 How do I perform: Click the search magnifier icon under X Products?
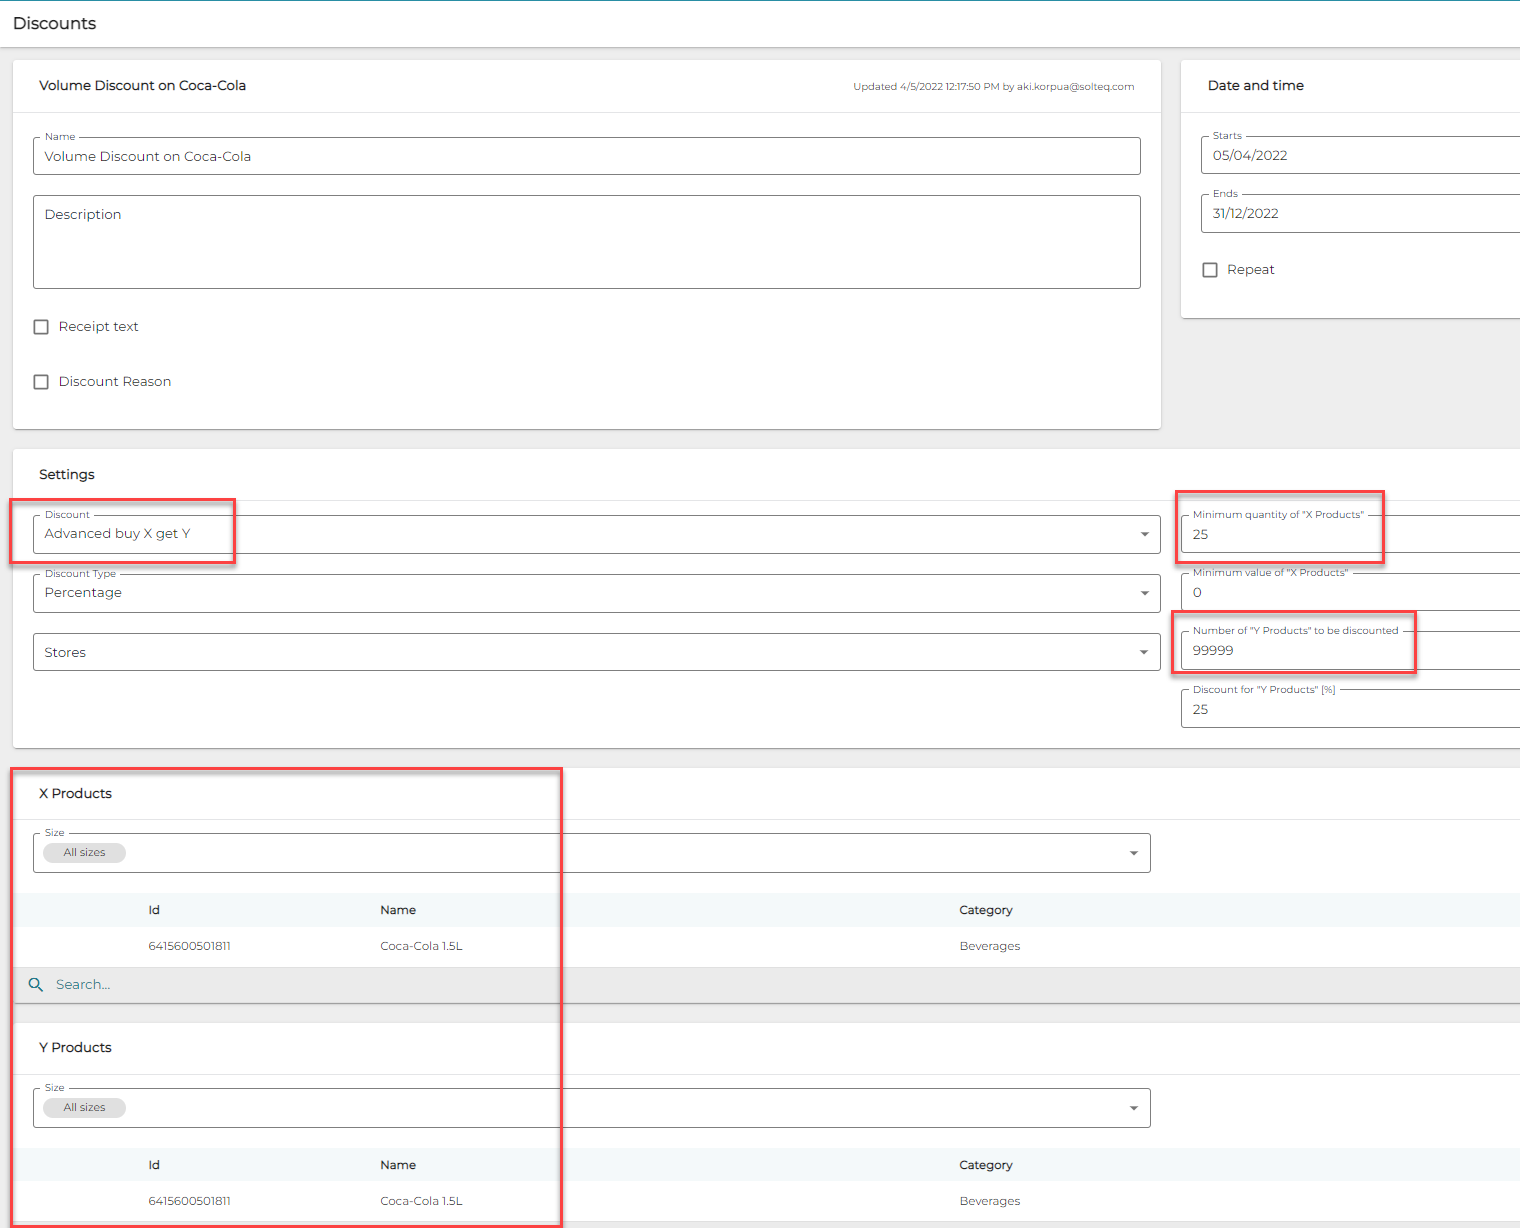[x=36, y=985]
